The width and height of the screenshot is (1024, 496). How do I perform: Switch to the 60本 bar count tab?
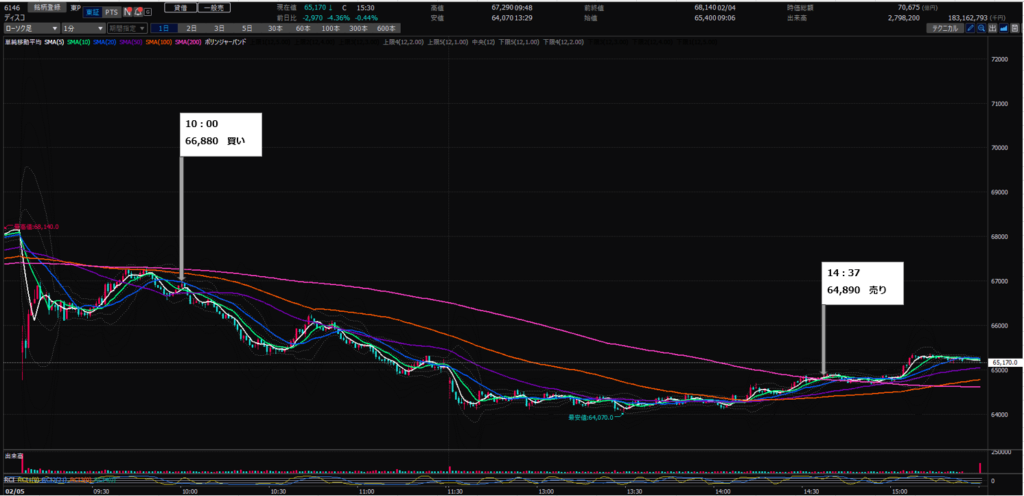(x=303, y=29)
